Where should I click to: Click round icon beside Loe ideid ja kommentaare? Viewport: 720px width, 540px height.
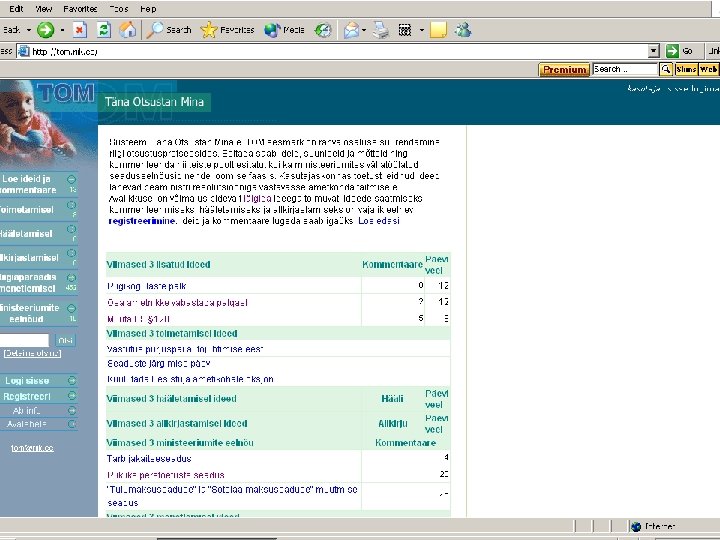72,179
